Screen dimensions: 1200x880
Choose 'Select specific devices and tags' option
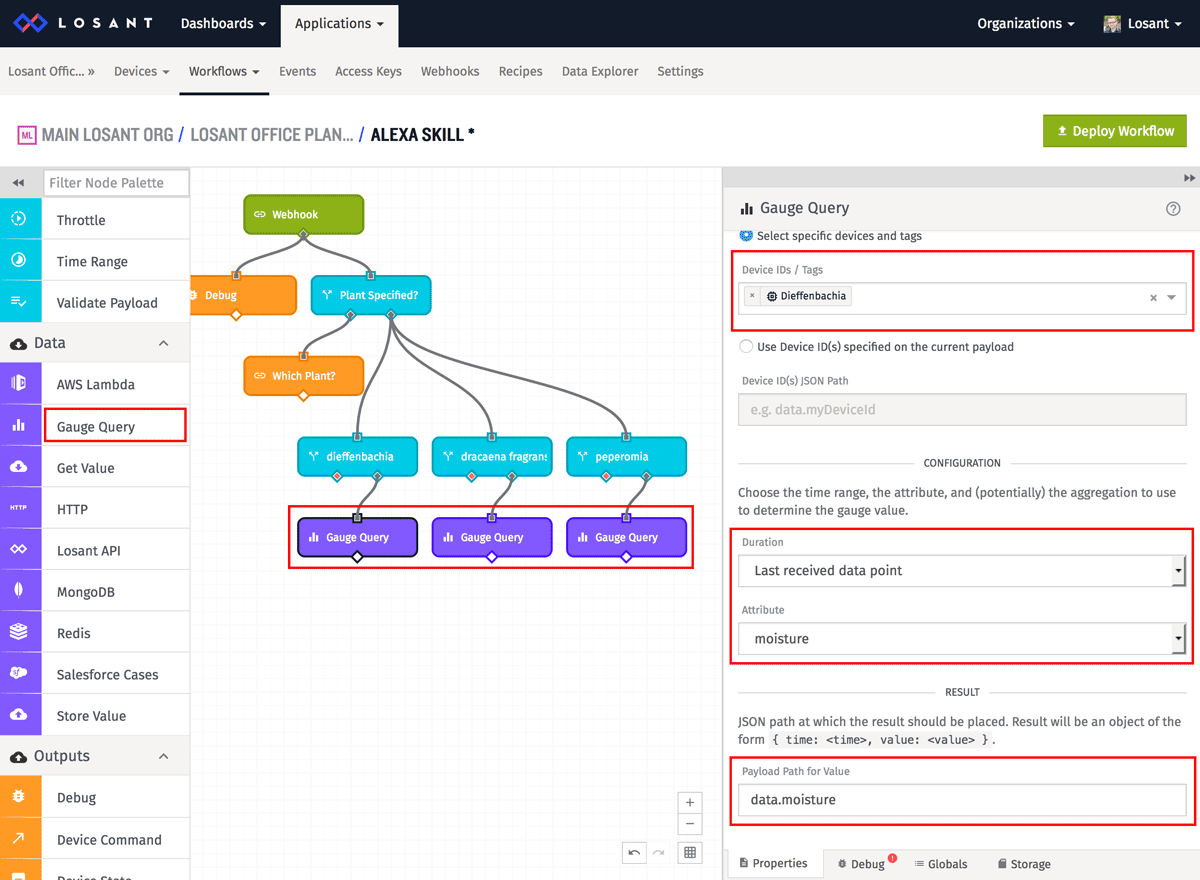[746, 236]
